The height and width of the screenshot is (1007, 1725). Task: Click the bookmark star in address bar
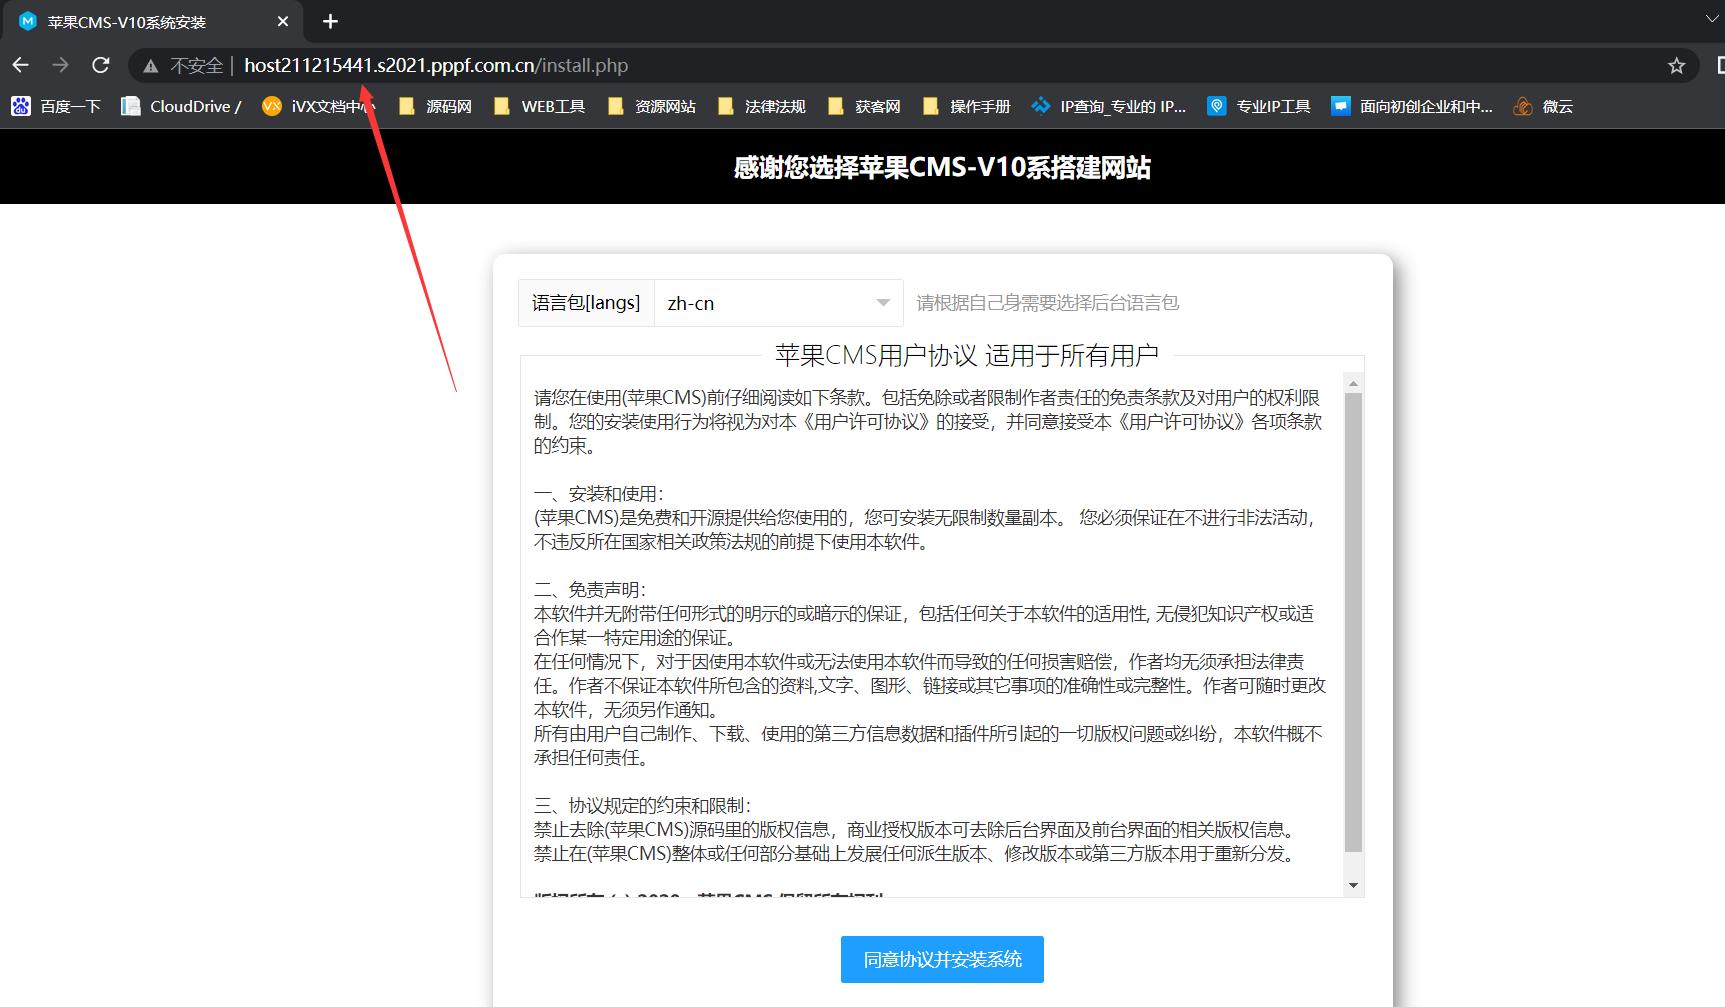click(x=1675, y=65)
